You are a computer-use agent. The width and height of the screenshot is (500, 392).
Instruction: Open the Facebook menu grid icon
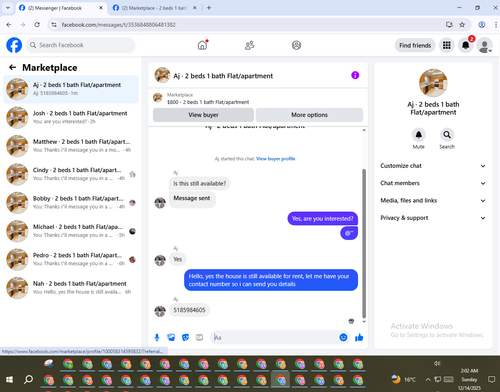[x=447, y=45]
